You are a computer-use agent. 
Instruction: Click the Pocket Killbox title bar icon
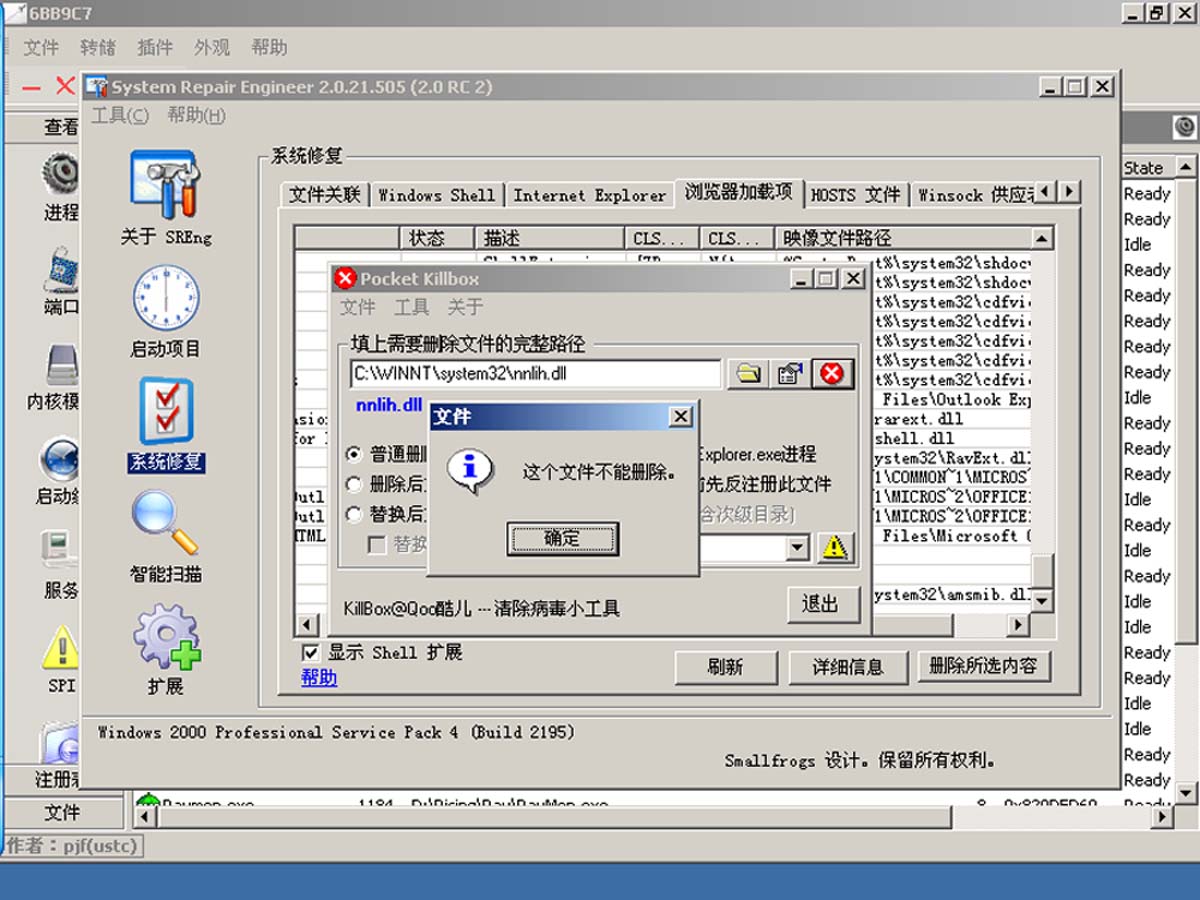[345, 279]
